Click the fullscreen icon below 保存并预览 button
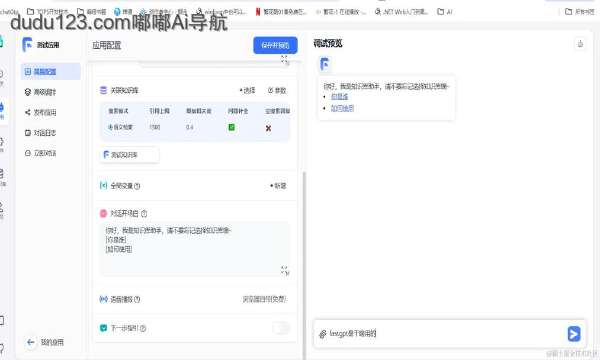 284,59
